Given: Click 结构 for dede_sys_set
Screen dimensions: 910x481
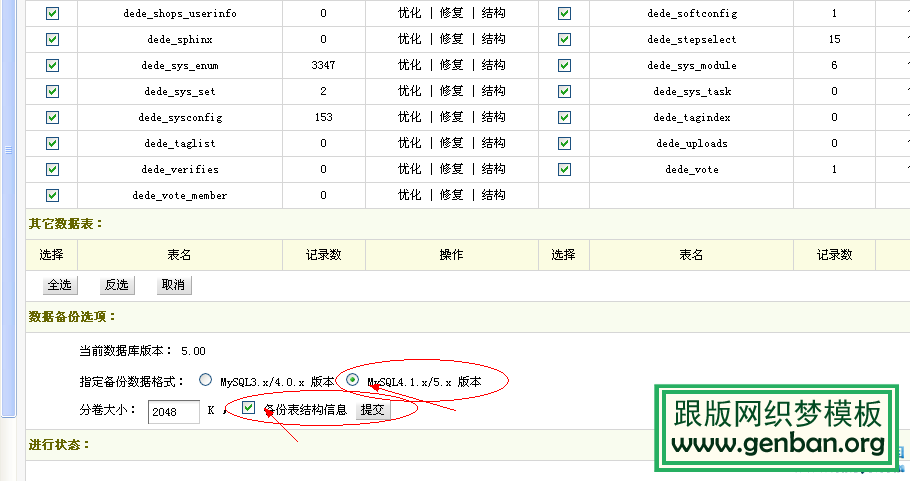Looking at the screenshot, I should (493, 91).
